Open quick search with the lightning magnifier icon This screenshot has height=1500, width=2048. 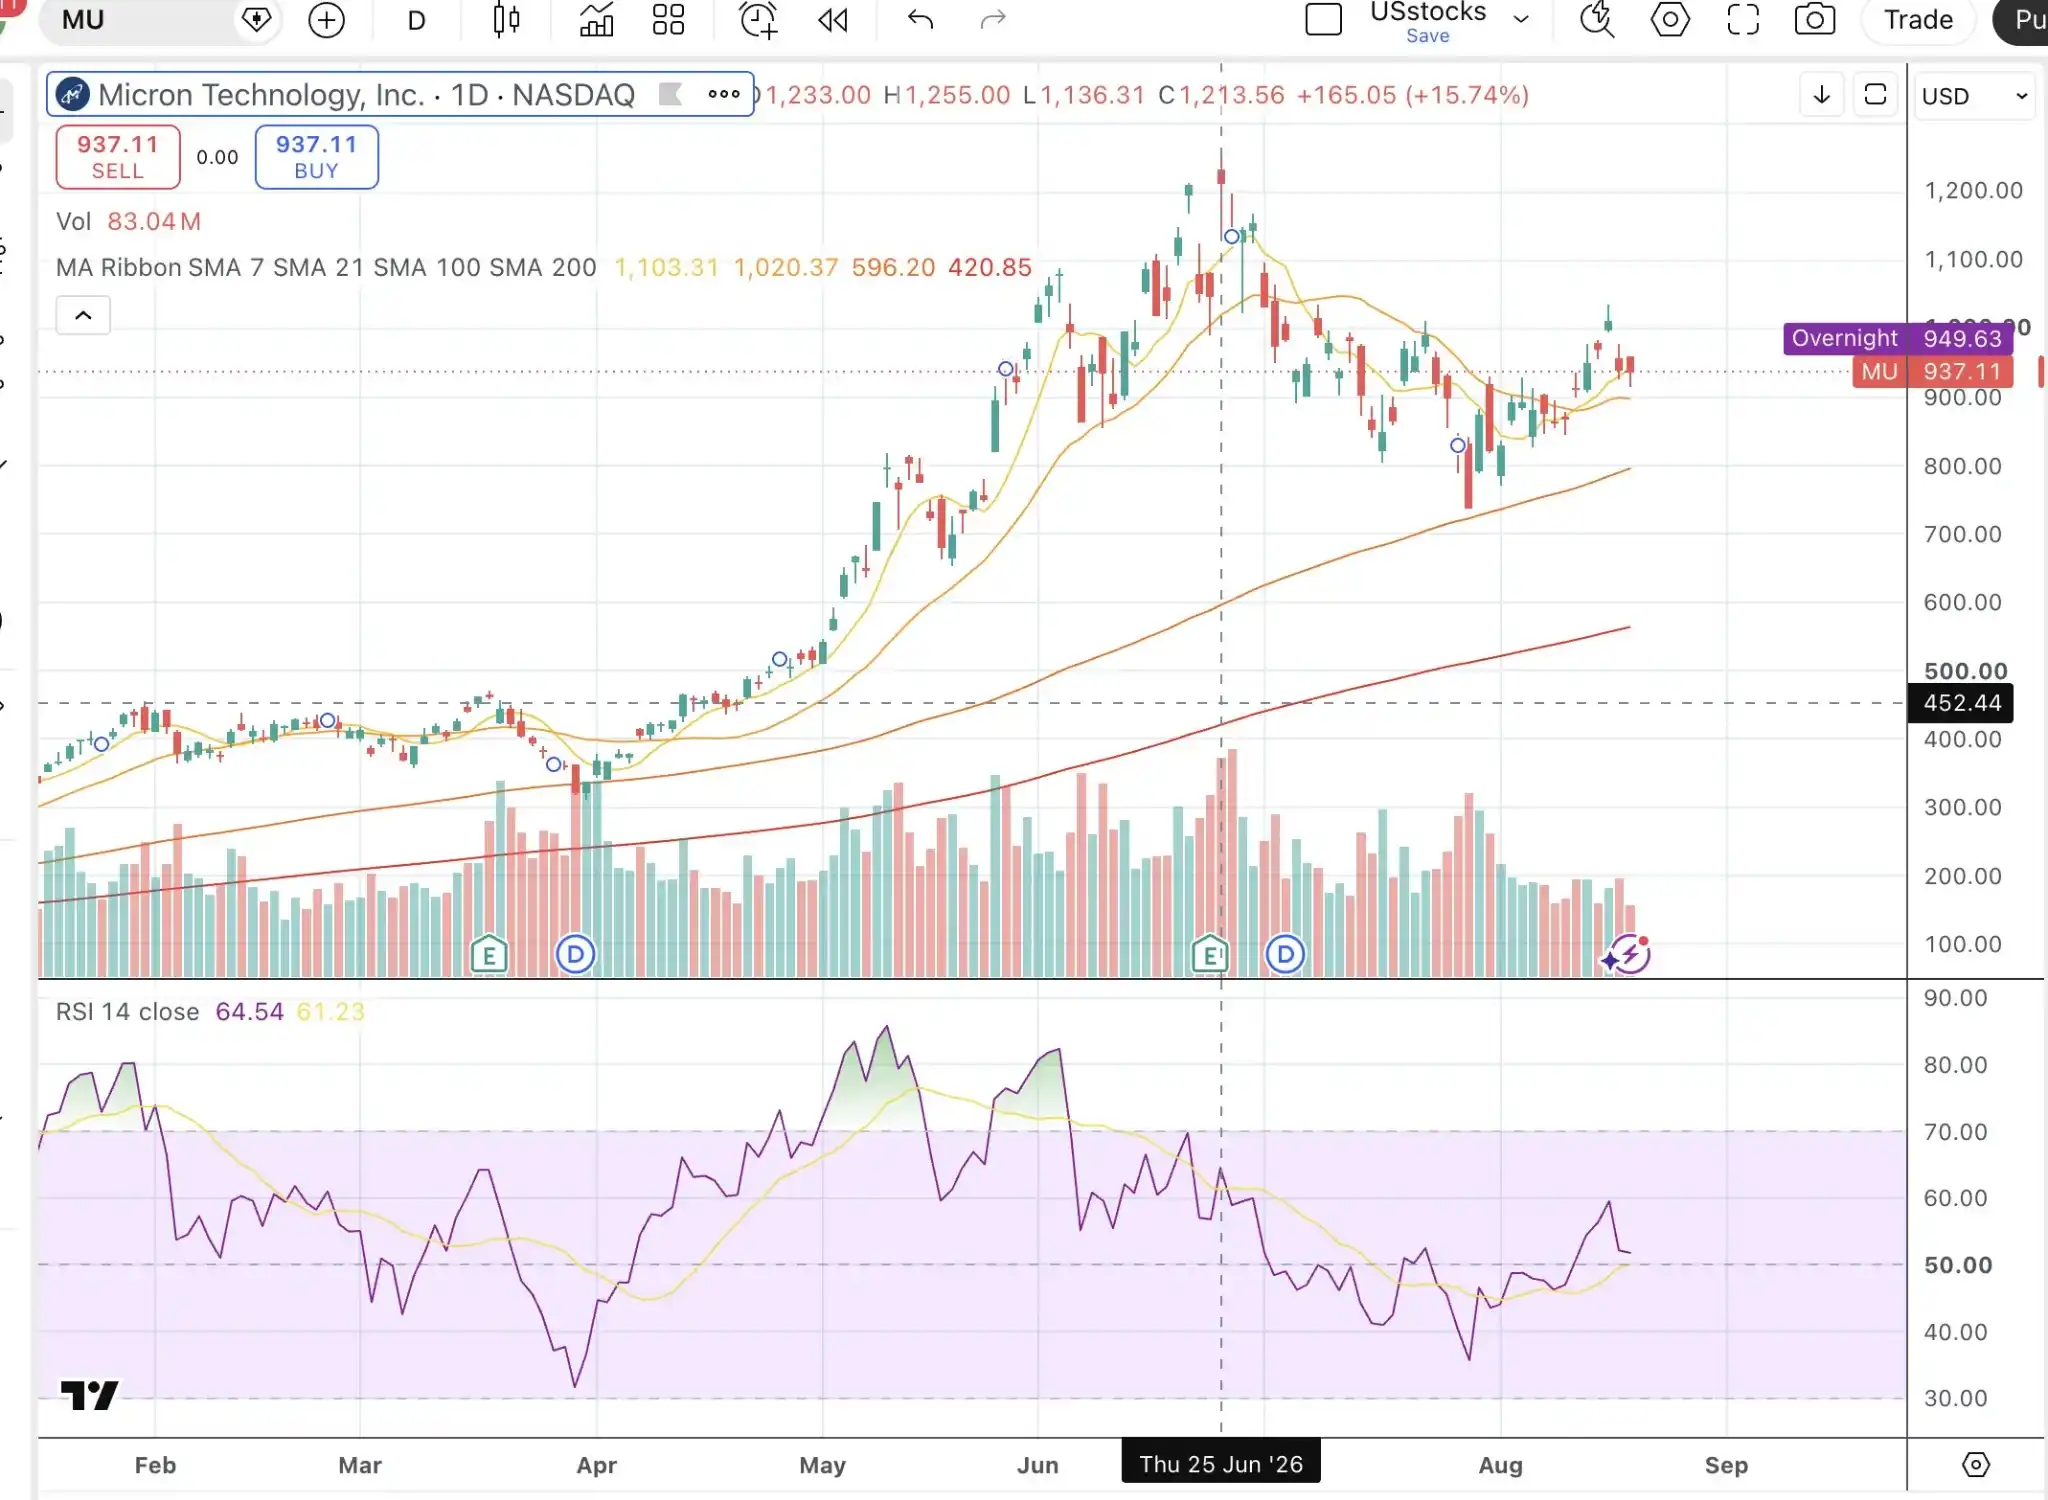[x=1597, y=20]
